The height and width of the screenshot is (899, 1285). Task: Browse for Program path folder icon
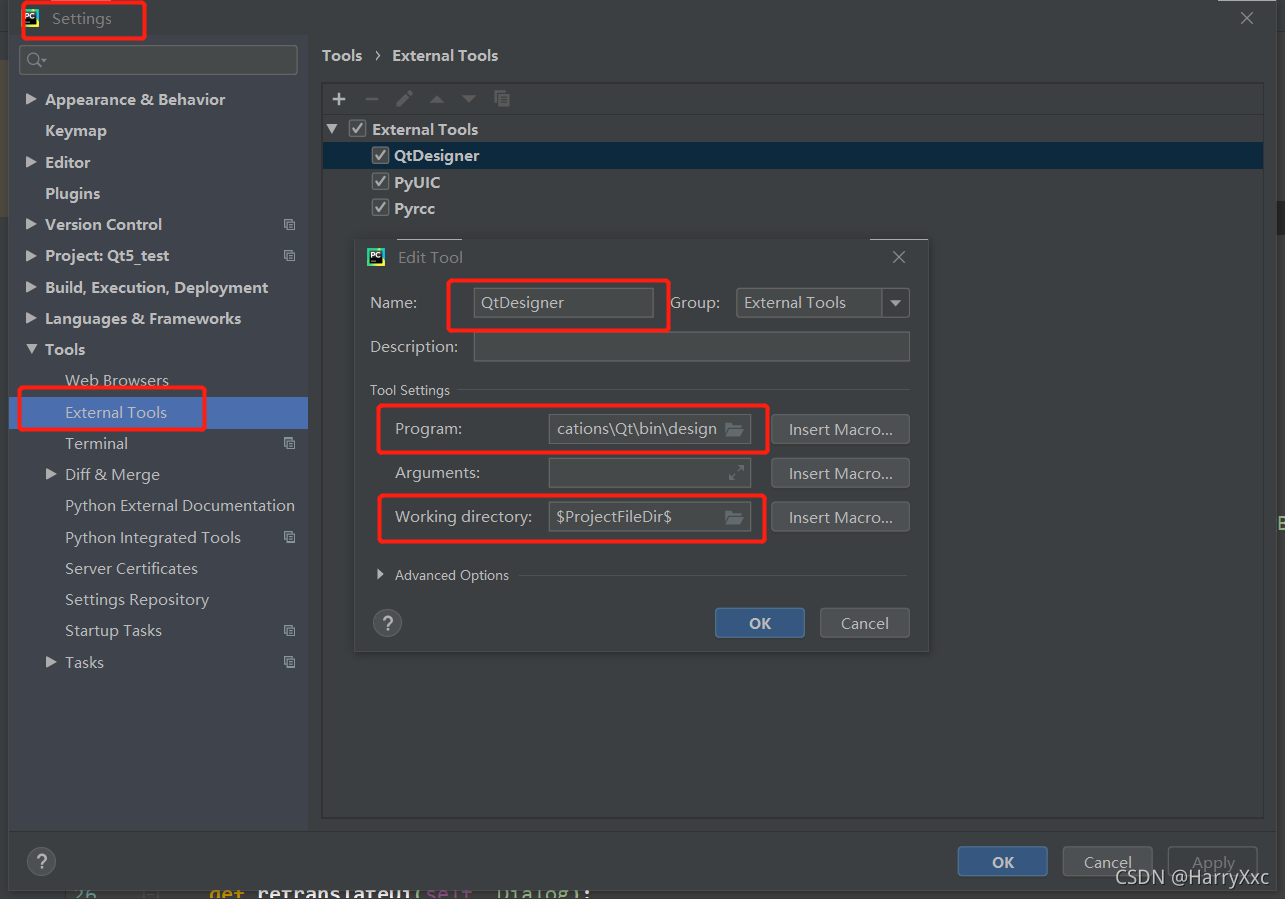(x=734, y=429)
